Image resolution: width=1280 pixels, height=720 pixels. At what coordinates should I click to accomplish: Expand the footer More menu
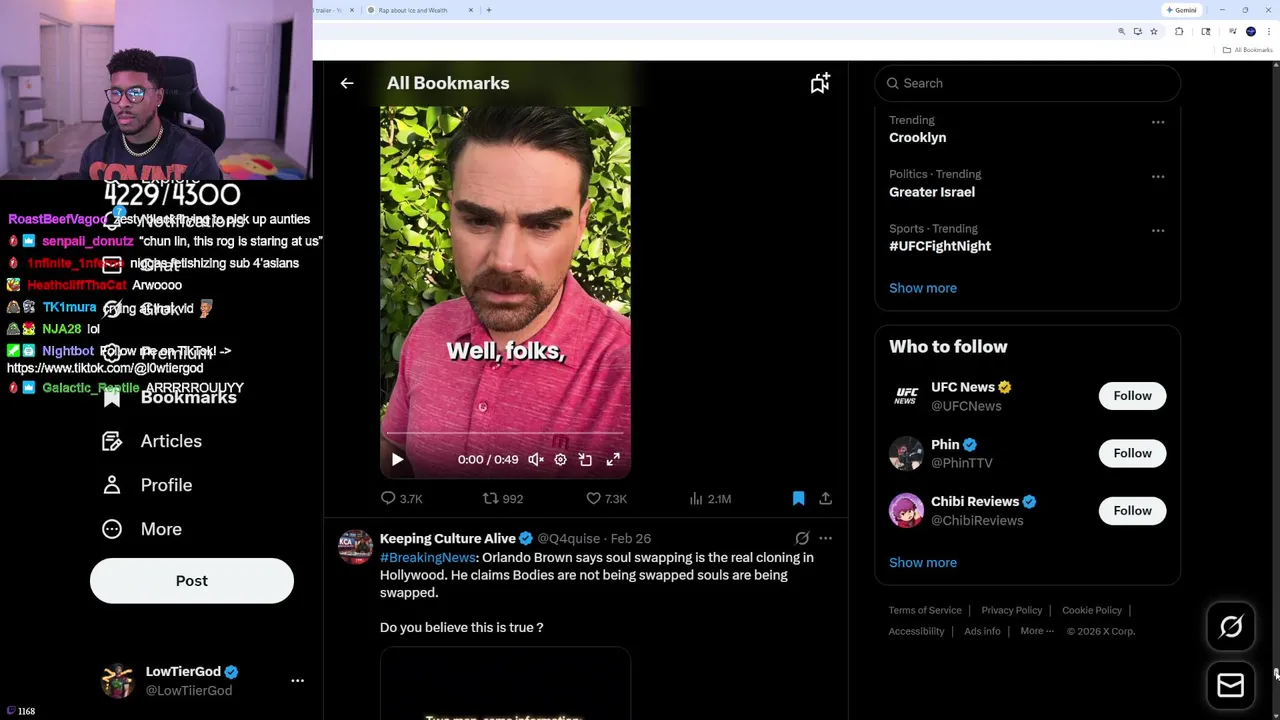(1037, 631)
